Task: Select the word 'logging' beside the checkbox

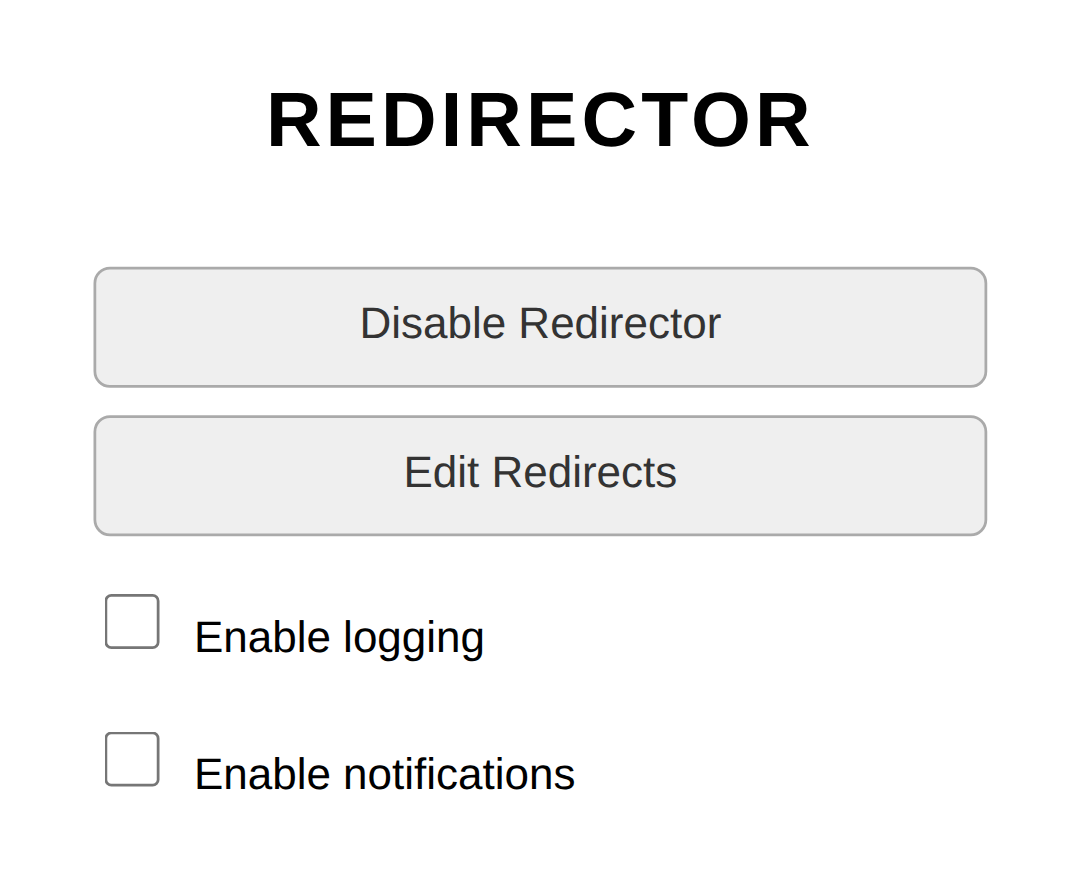Action: (x=413, y=638)
